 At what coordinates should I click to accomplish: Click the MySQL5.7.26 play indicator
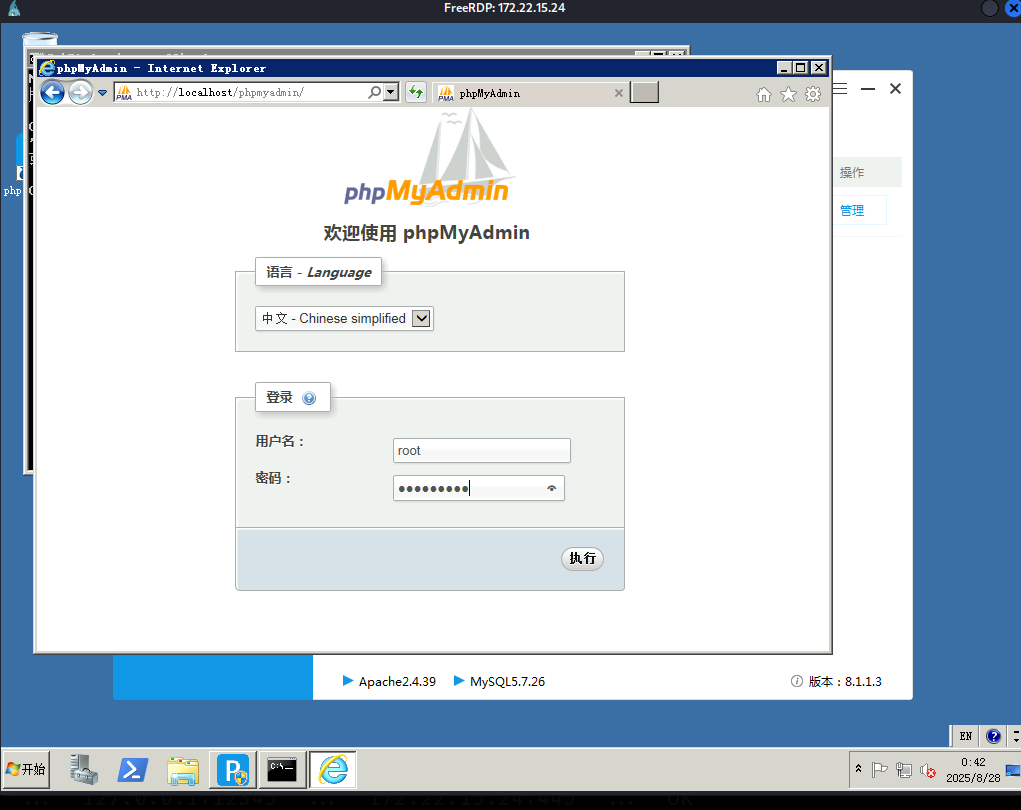tap(458, 681)
